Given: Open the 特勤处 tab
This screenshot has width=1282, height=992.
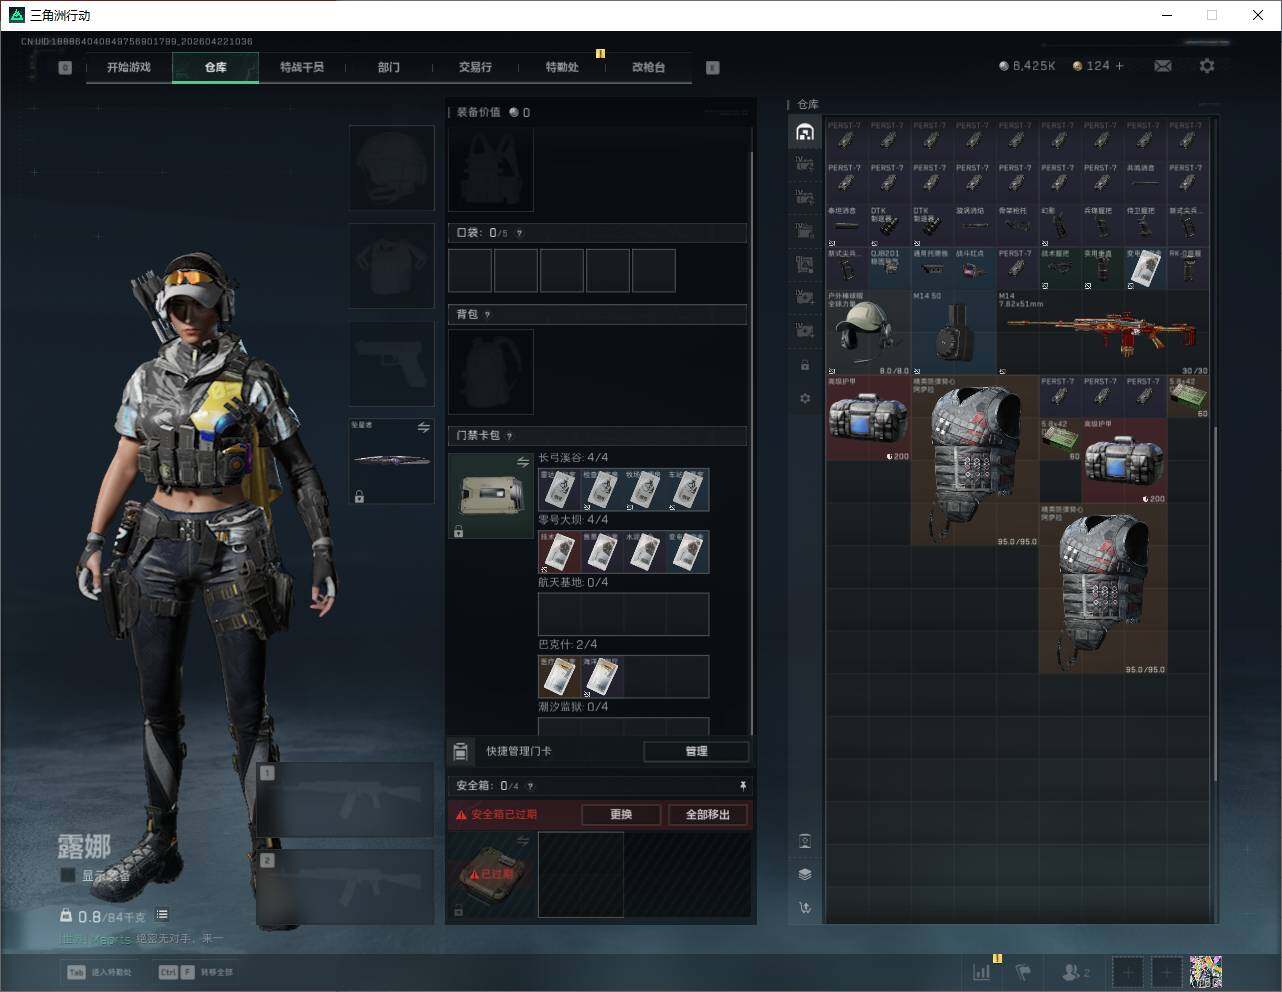Looking at the screenshot, I should click(x=562, y=67).
